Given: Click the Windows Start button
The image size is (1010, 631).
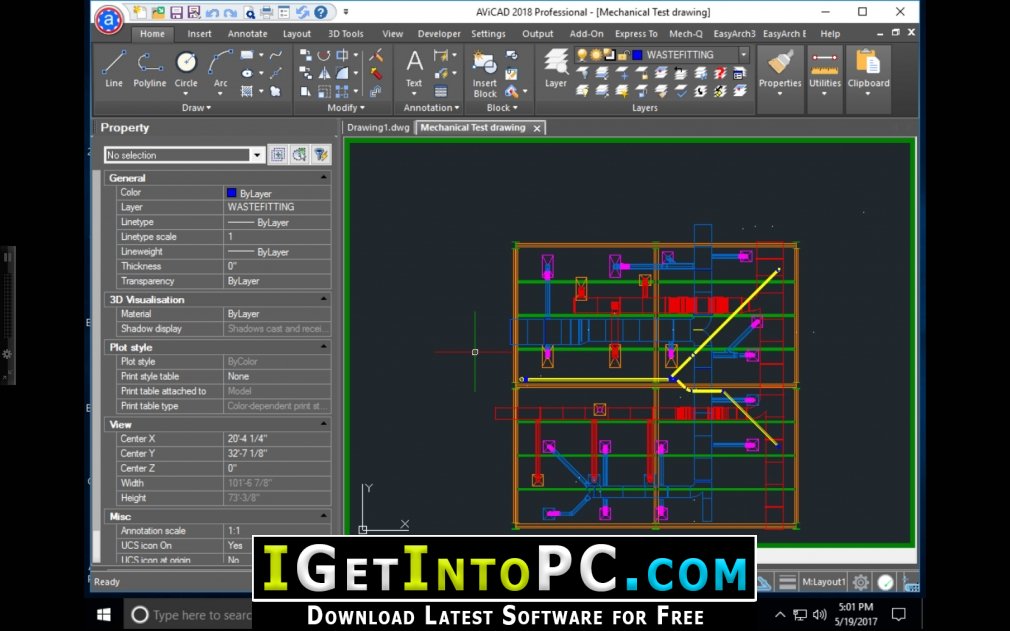Looking at the screenshot, I should coord(104,615).
